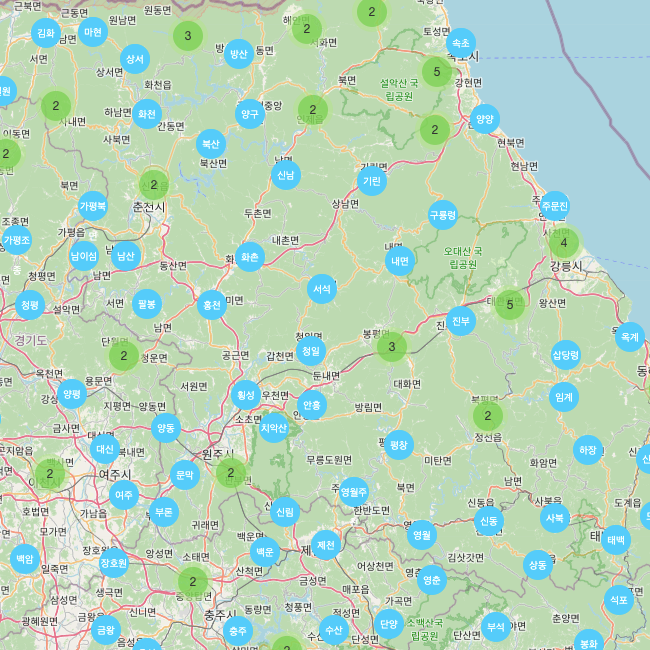
Task: Click the 남이섬 marker
Action: pyautogui.click(x=84, y=255)
